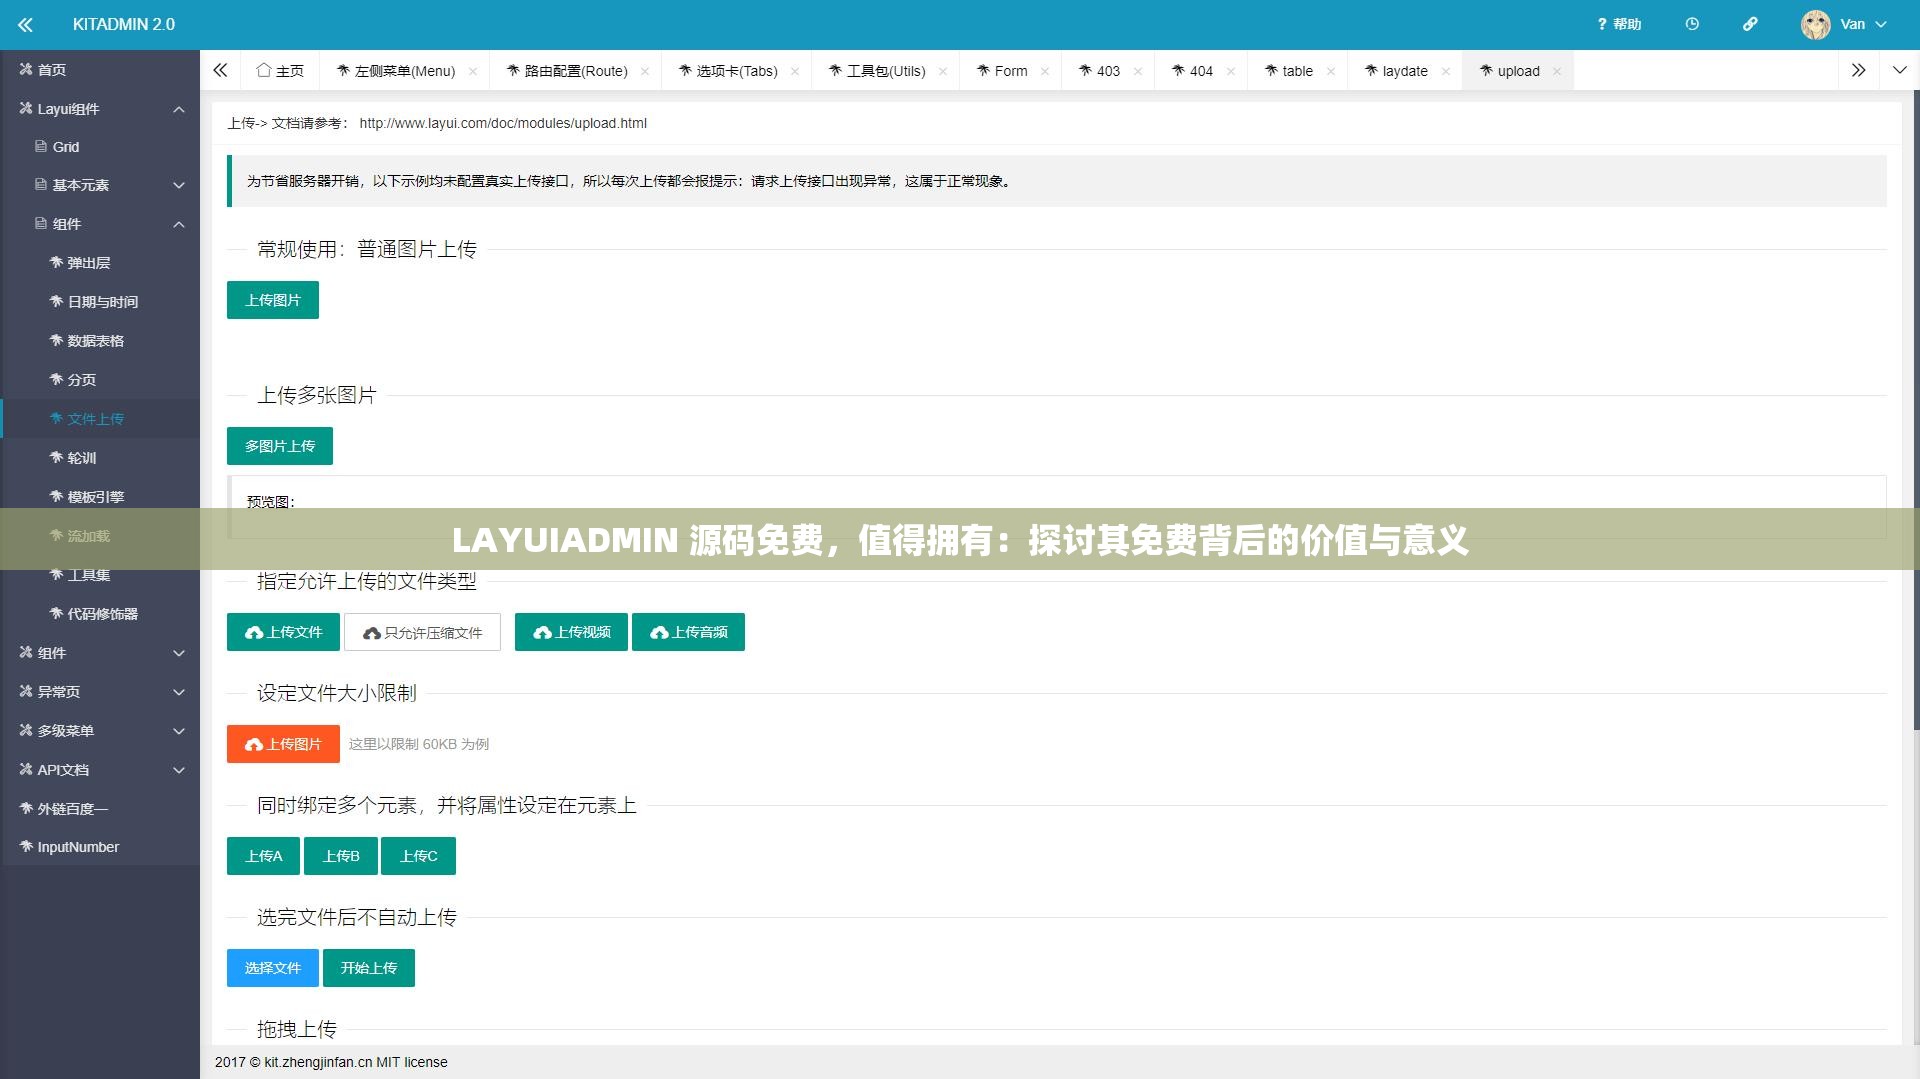1920x1079 pixels.
Task: Close the 404 tab
Action: [x=1231, y=71]
